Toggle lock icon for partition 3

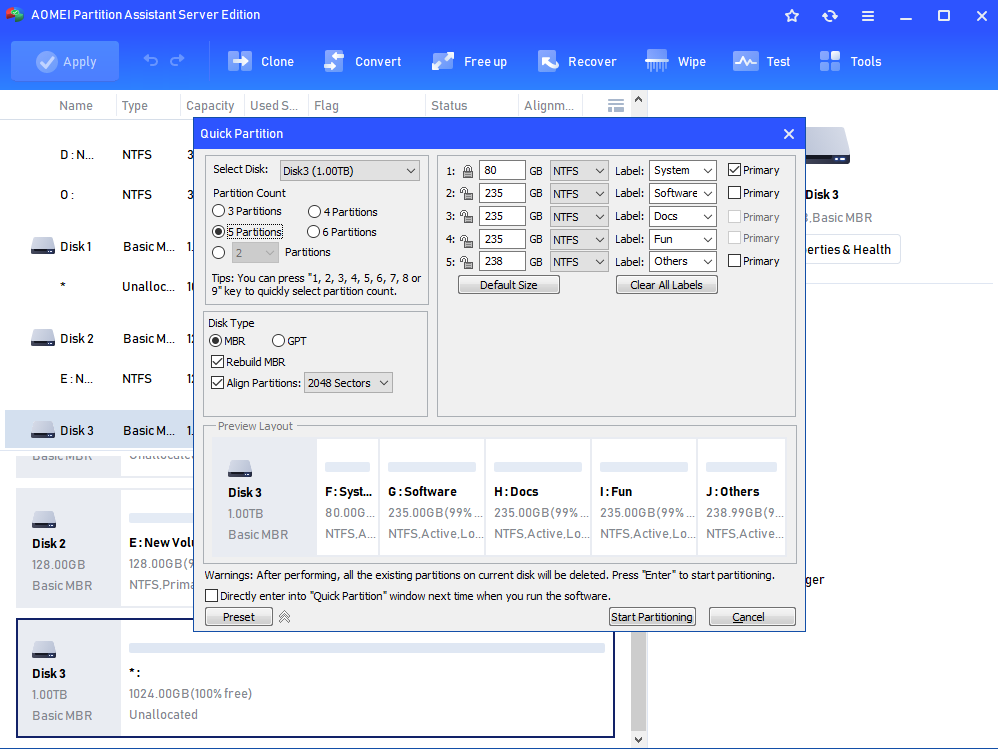(x=467, y=216)
